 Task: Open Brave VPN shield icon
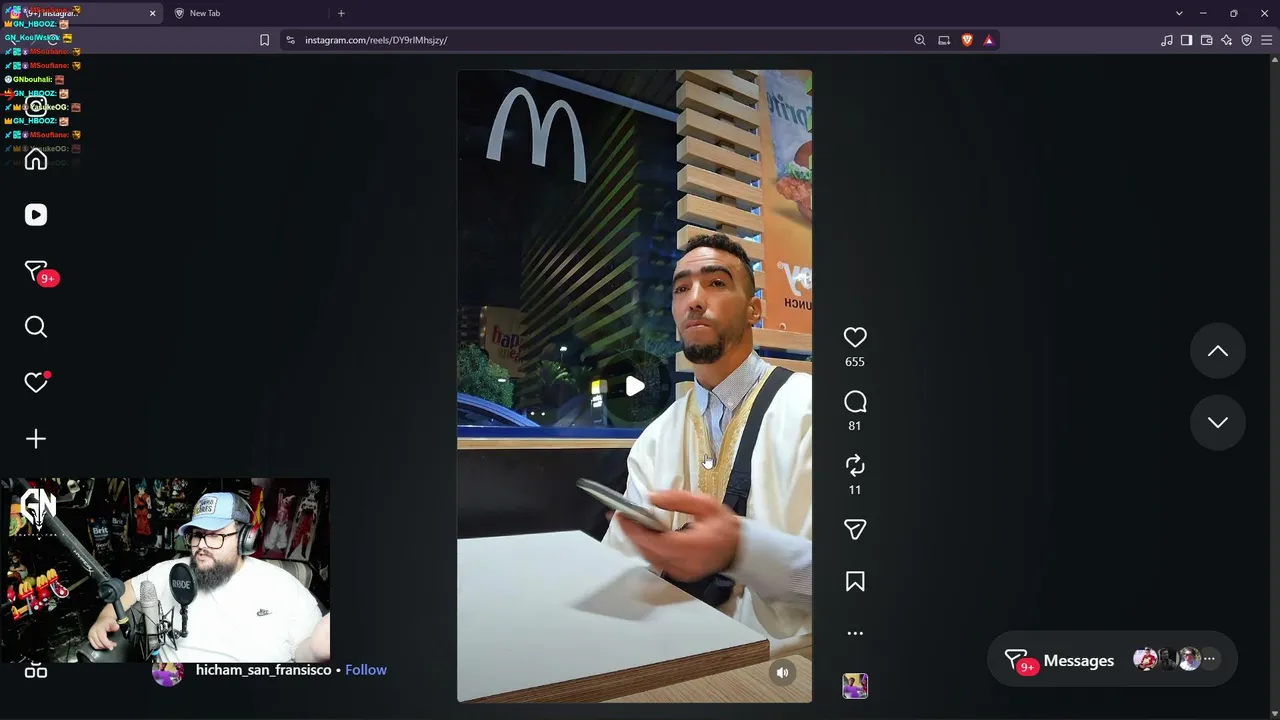point(1246,40)
